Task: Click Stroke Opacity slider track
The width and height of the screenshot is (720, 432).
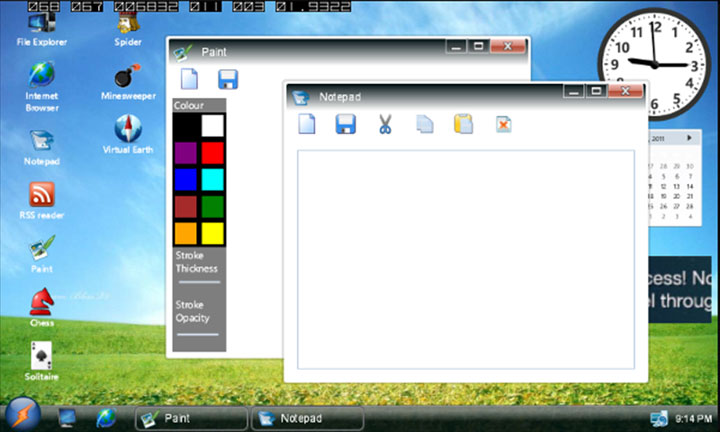Action: click(x=198, y=335)
